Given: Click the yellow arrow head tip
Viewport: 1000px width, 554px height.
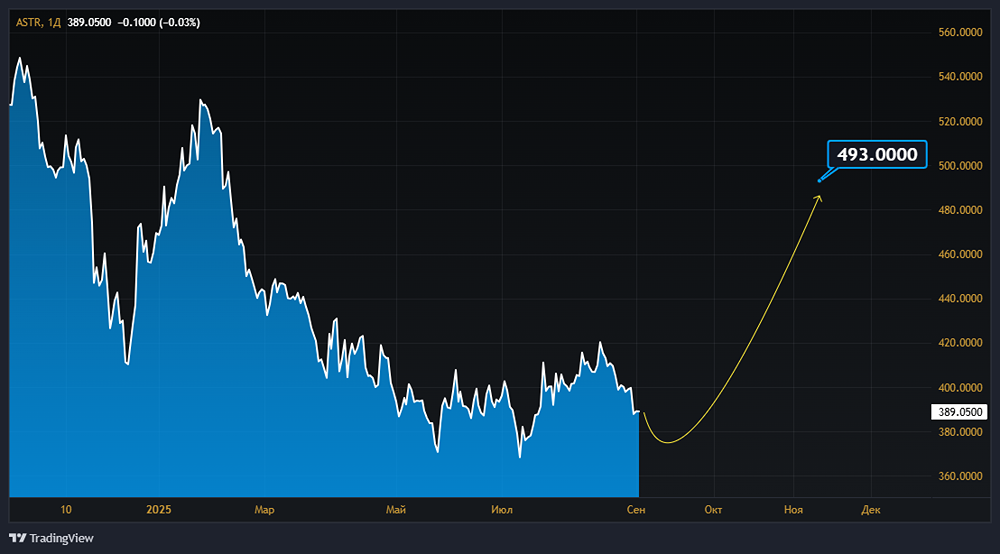Looking at the screenshot, I should [820, 197].
